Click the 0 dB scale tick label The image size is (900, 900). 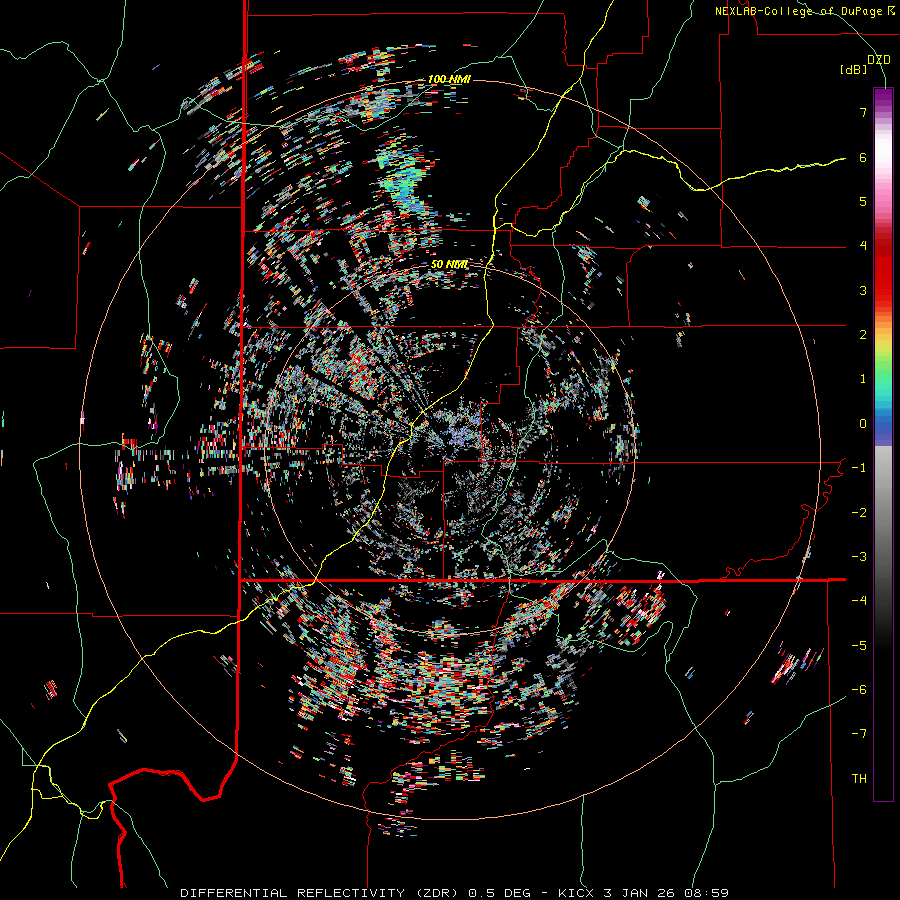(863, 424)
